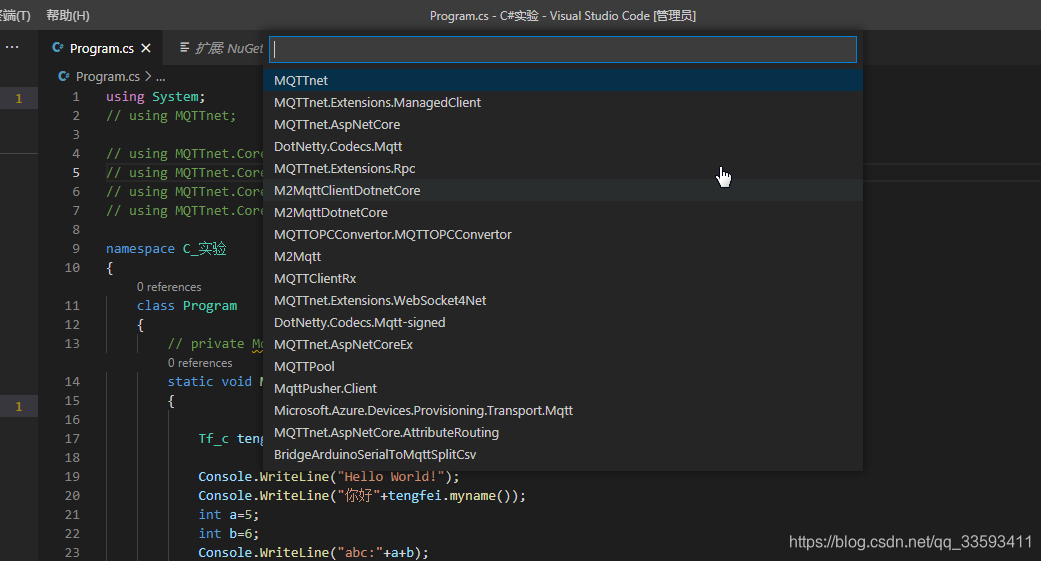Select MQTTnet.Extensions.Rpc entry
Screen dimensions: 1041x561
pos(563,168)
